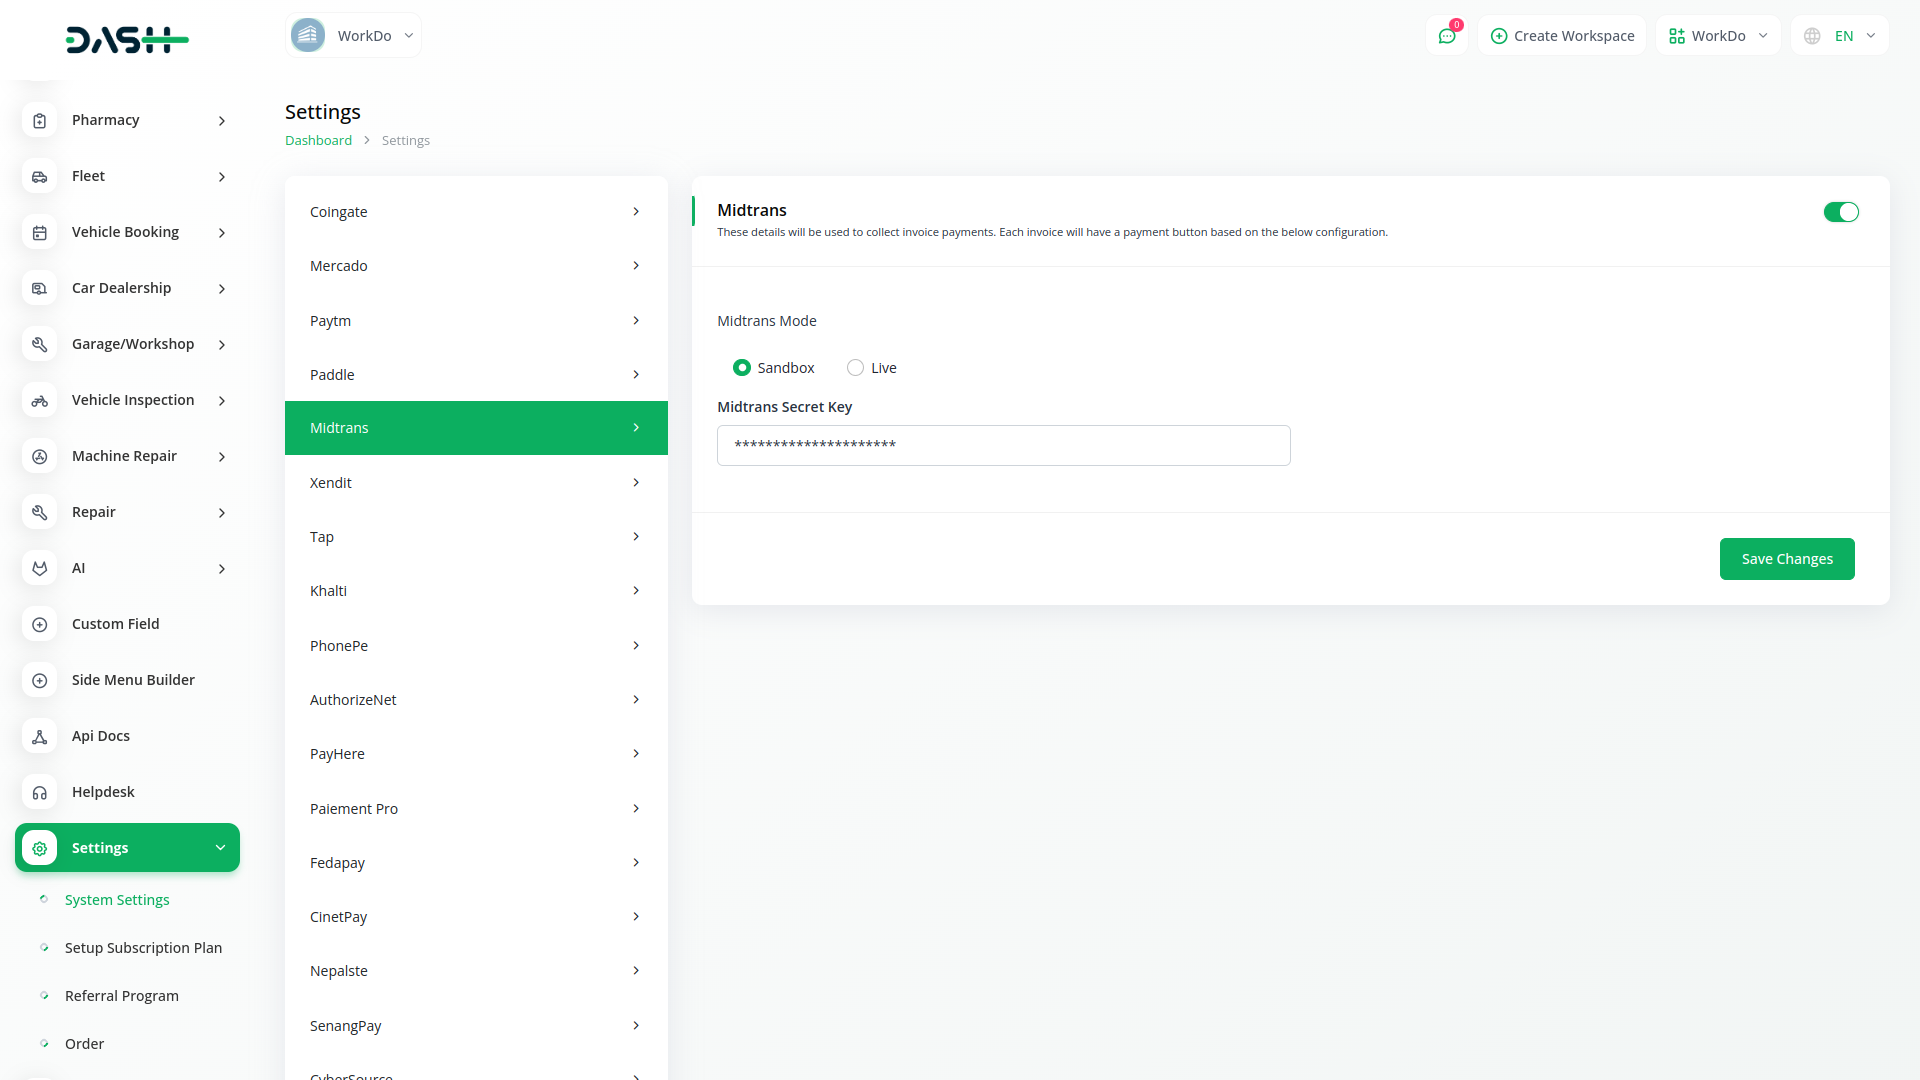Click the Side Menu Builder plus icon
This screenshot has height=1080, width=1920.
tap(40, 680)
